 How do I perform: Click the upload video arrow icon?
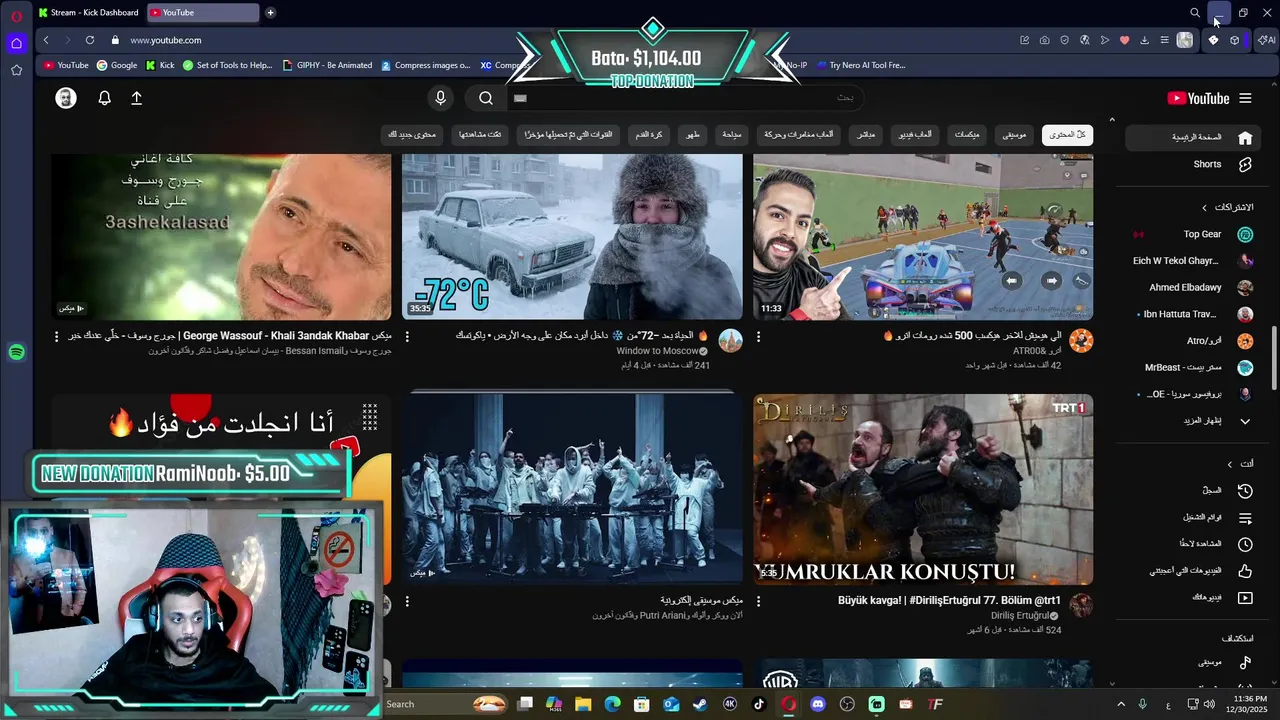[x=136, y=98]
